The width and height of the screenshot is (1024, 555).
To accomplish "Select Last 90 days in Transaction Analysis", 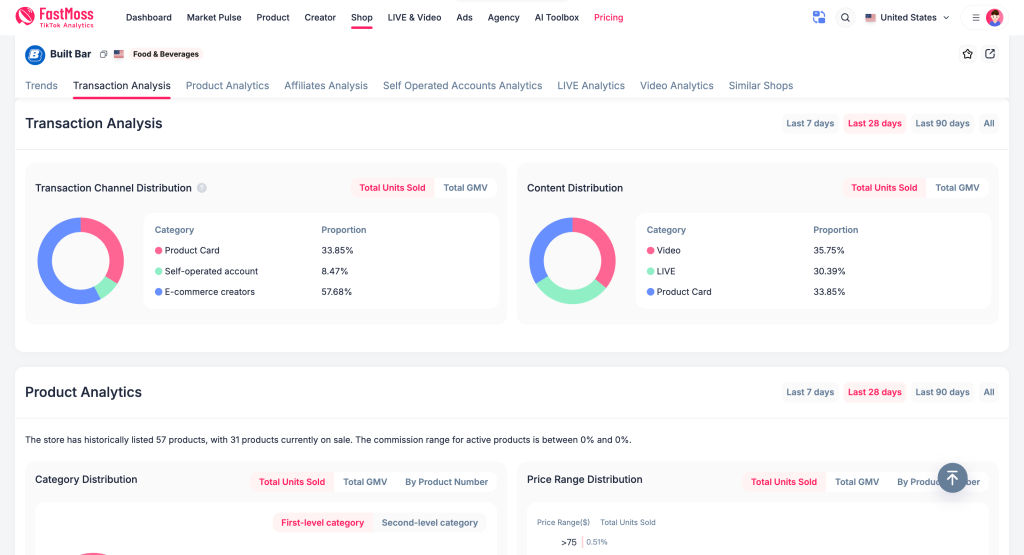I will click(x=942, y=123).
